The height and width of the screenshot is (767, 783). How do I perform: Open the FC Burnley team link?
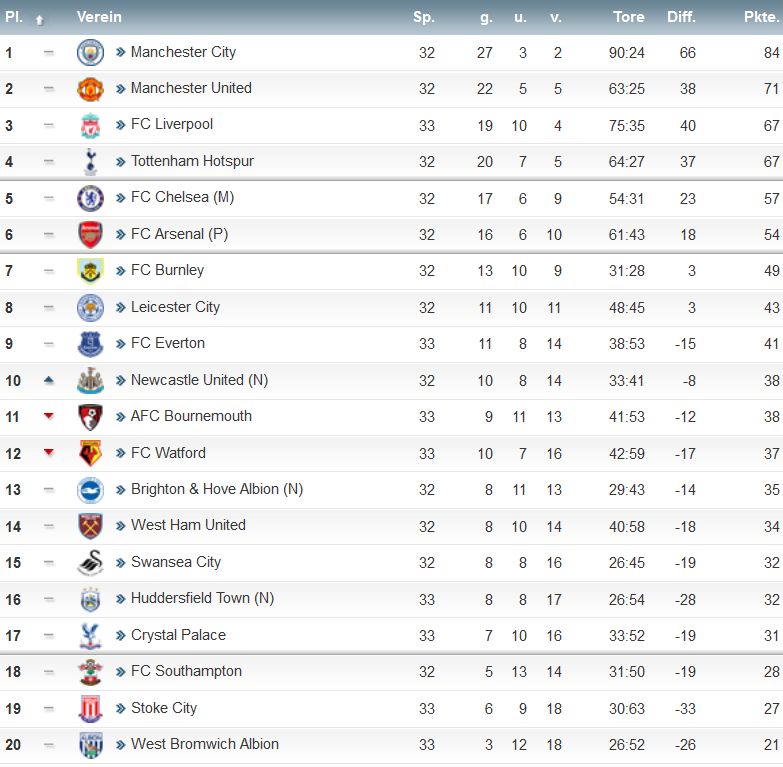(x=167, y=270)
